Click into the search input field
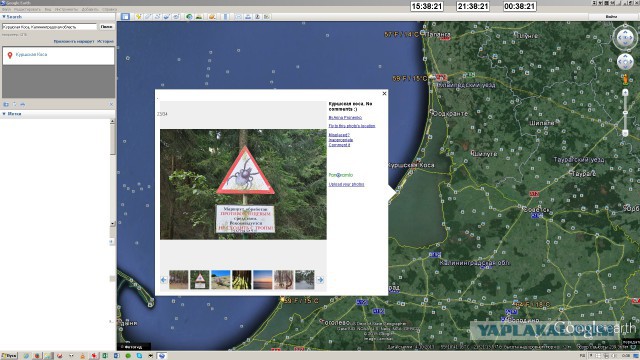 49,27
